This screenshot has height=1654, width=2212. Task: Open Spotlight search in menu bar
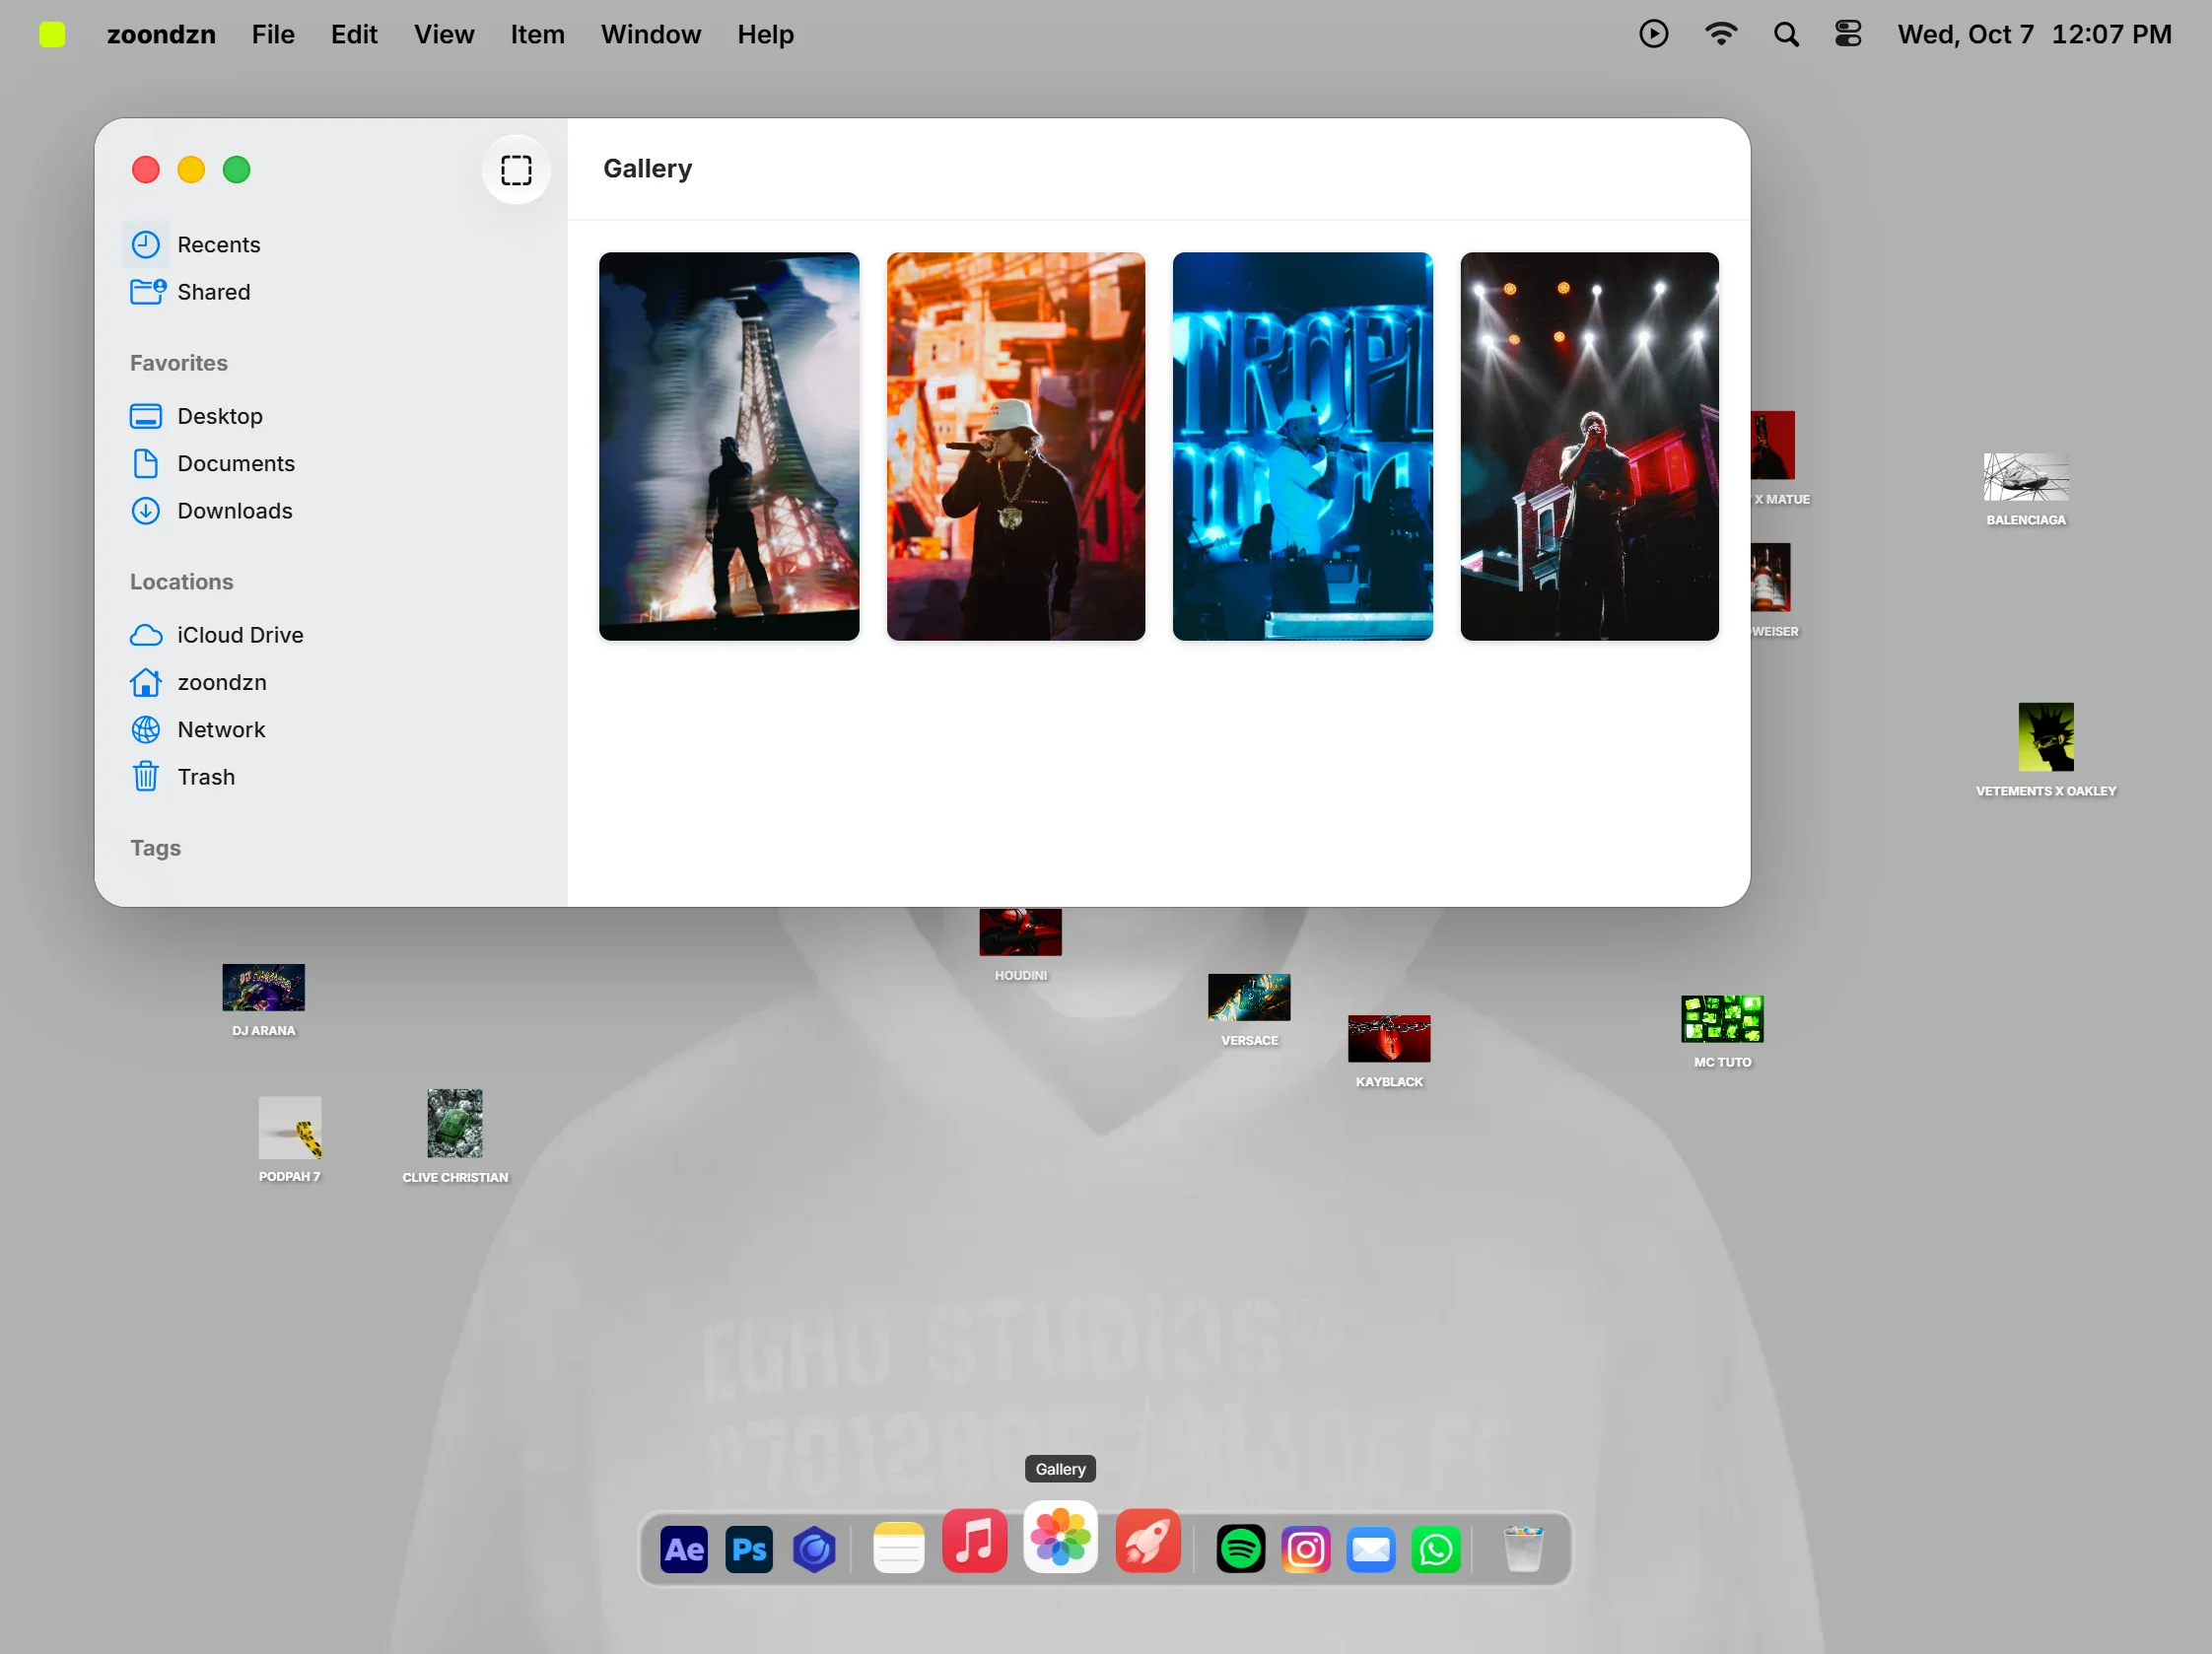point(1786,34)
